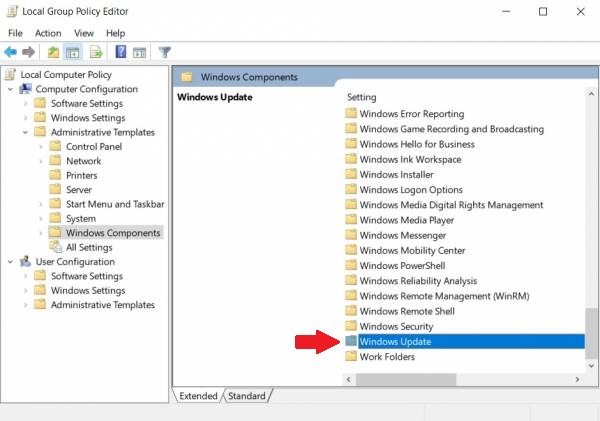Open the File menu
This screenshot has height=421, width=600.
pos(15,33)
